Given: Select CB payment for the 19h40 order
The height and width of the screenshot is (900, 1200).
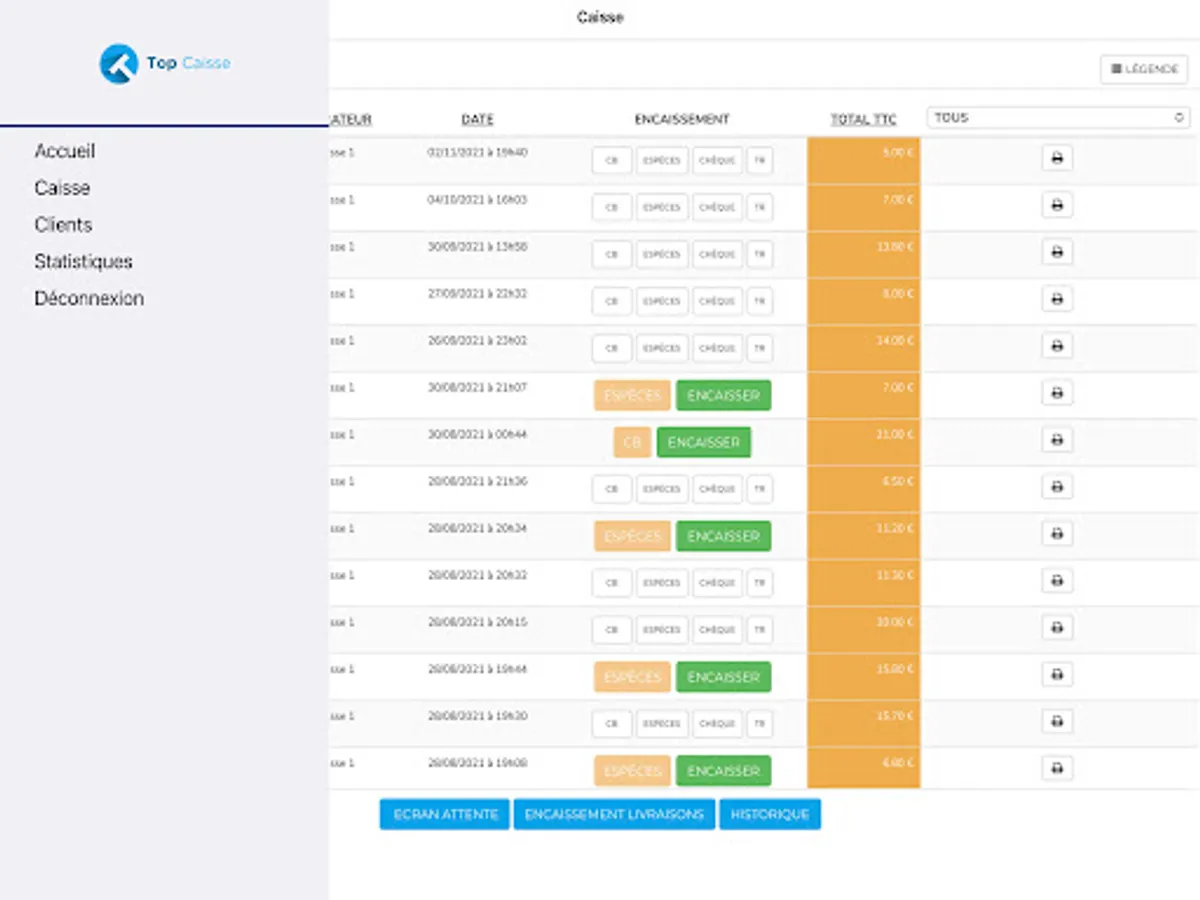Looking at the screenshot, I should (x=612, y=161).
